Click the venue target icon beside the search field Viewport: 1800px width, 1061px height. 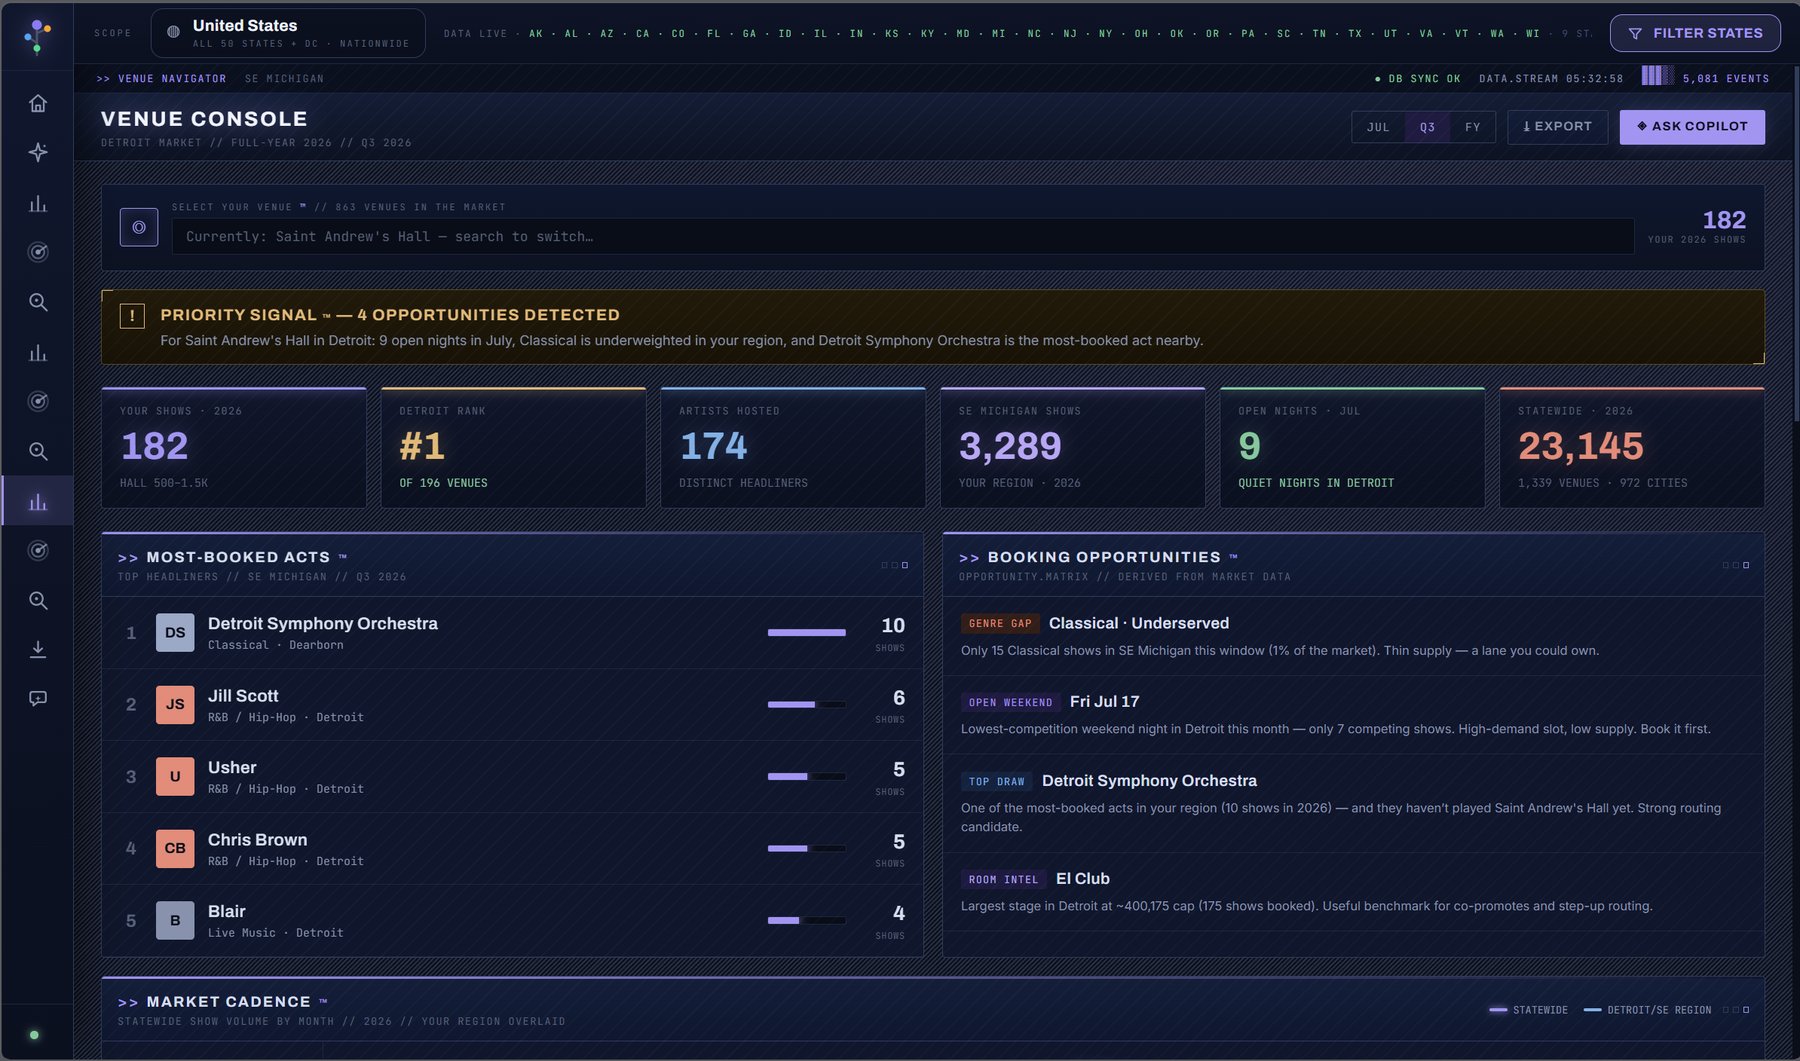click(x=139, y=227)
